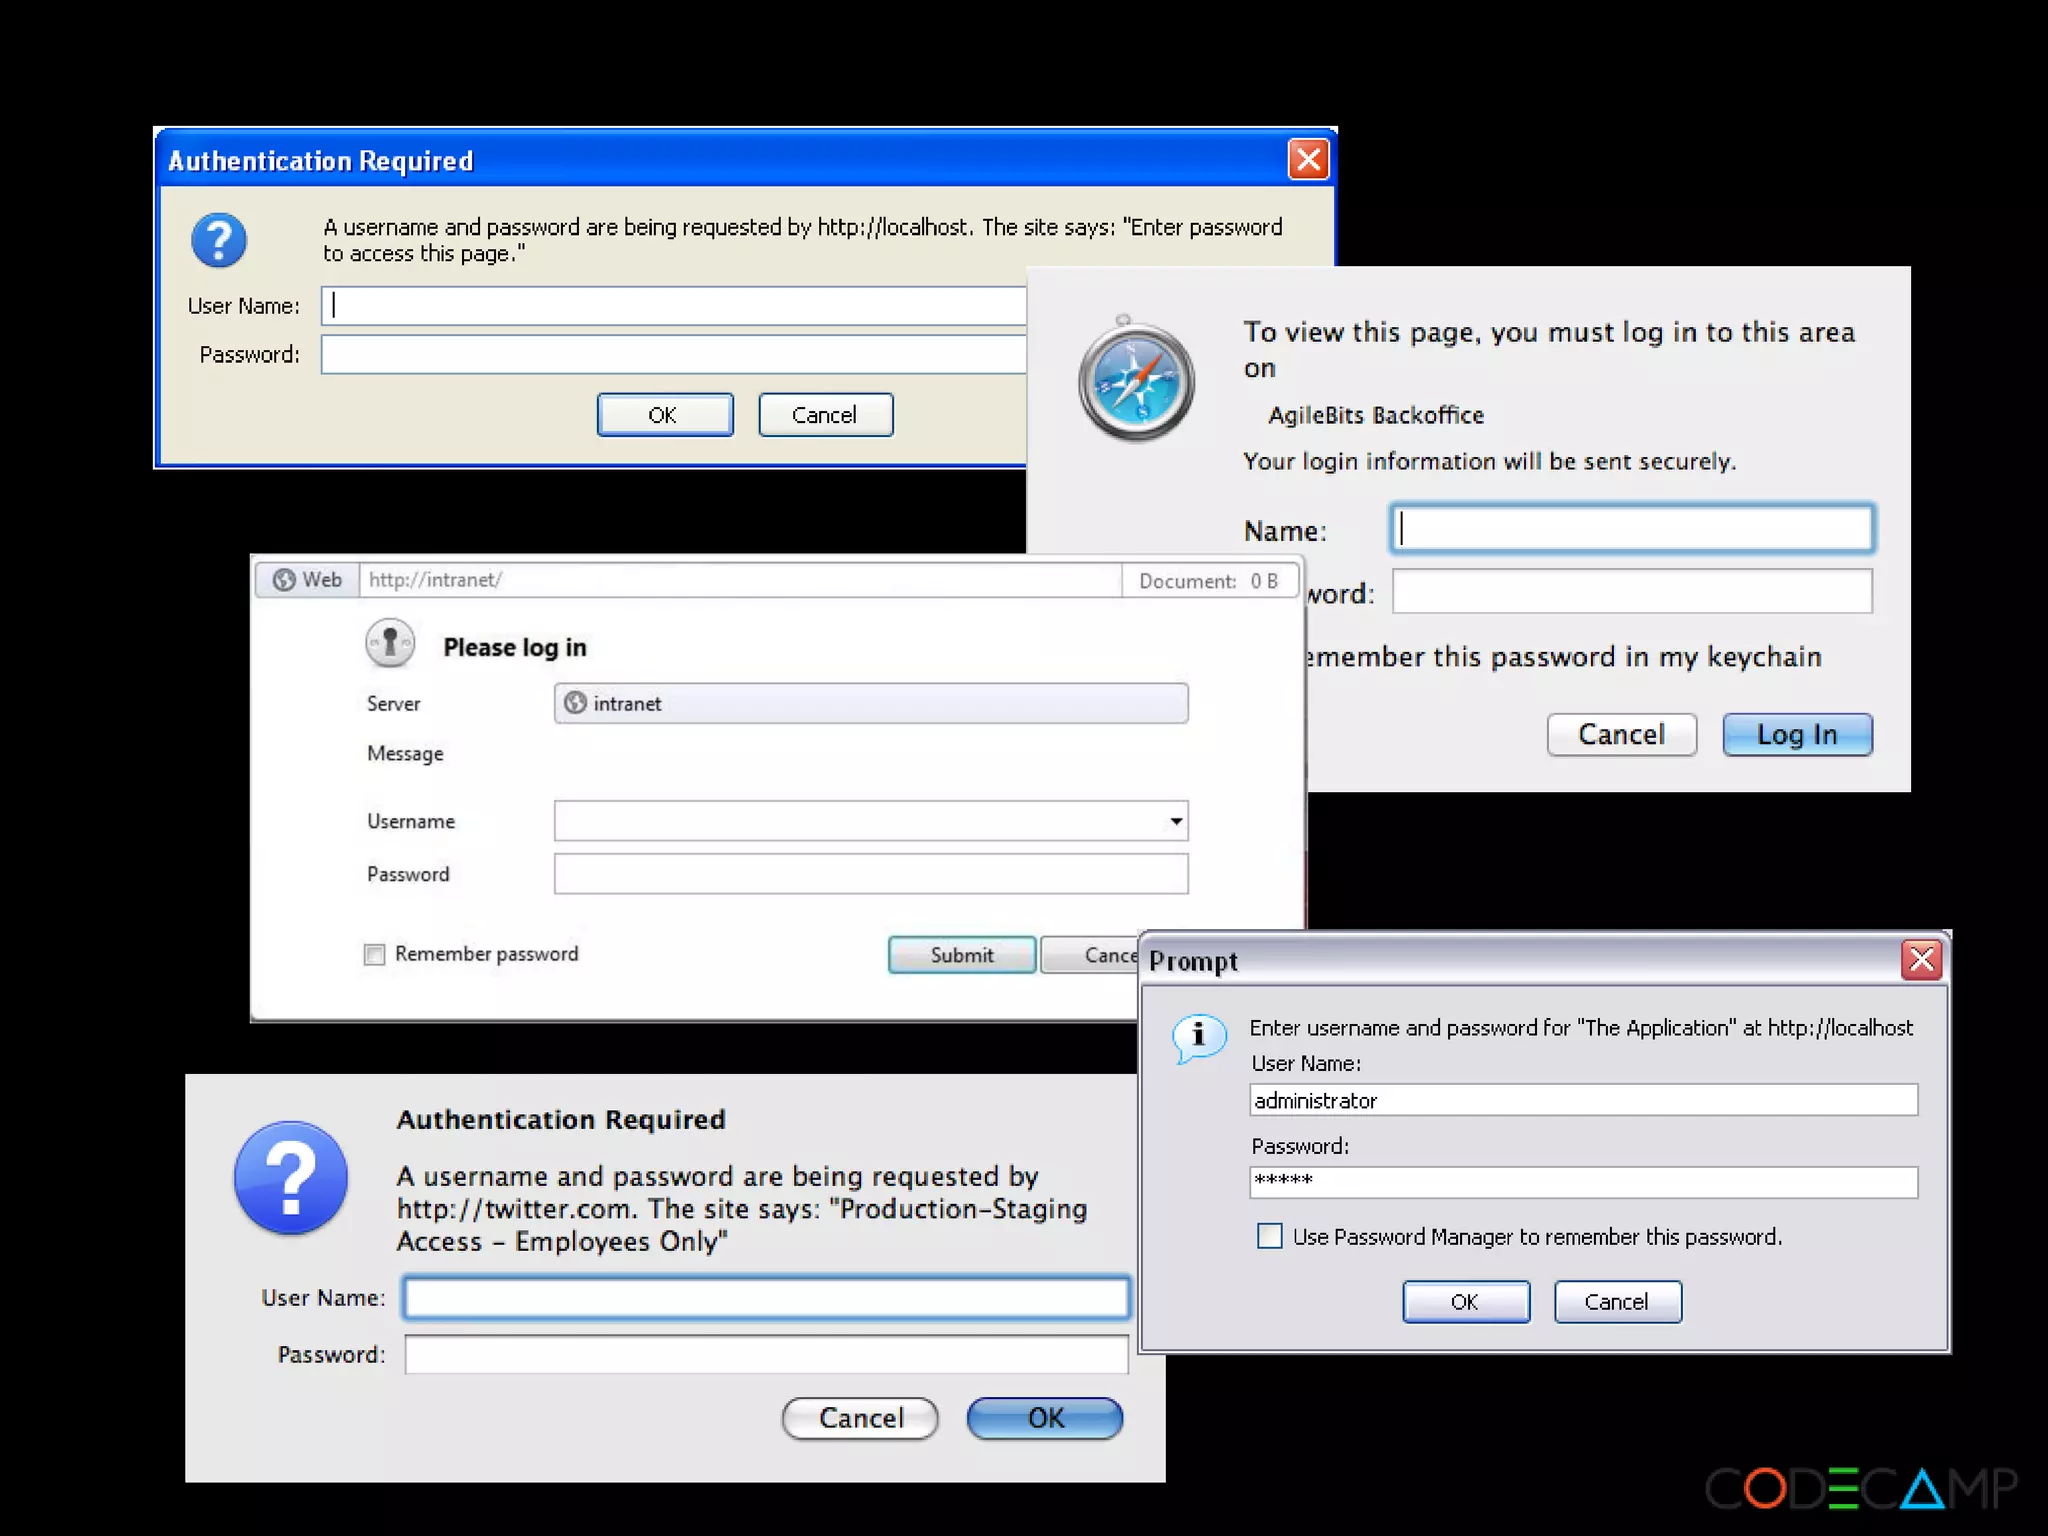Close the Prompt dialog with the red X
The height and width of the screenshot is (1536, 2048).
pyautogui.click(x=1921, y=960)
